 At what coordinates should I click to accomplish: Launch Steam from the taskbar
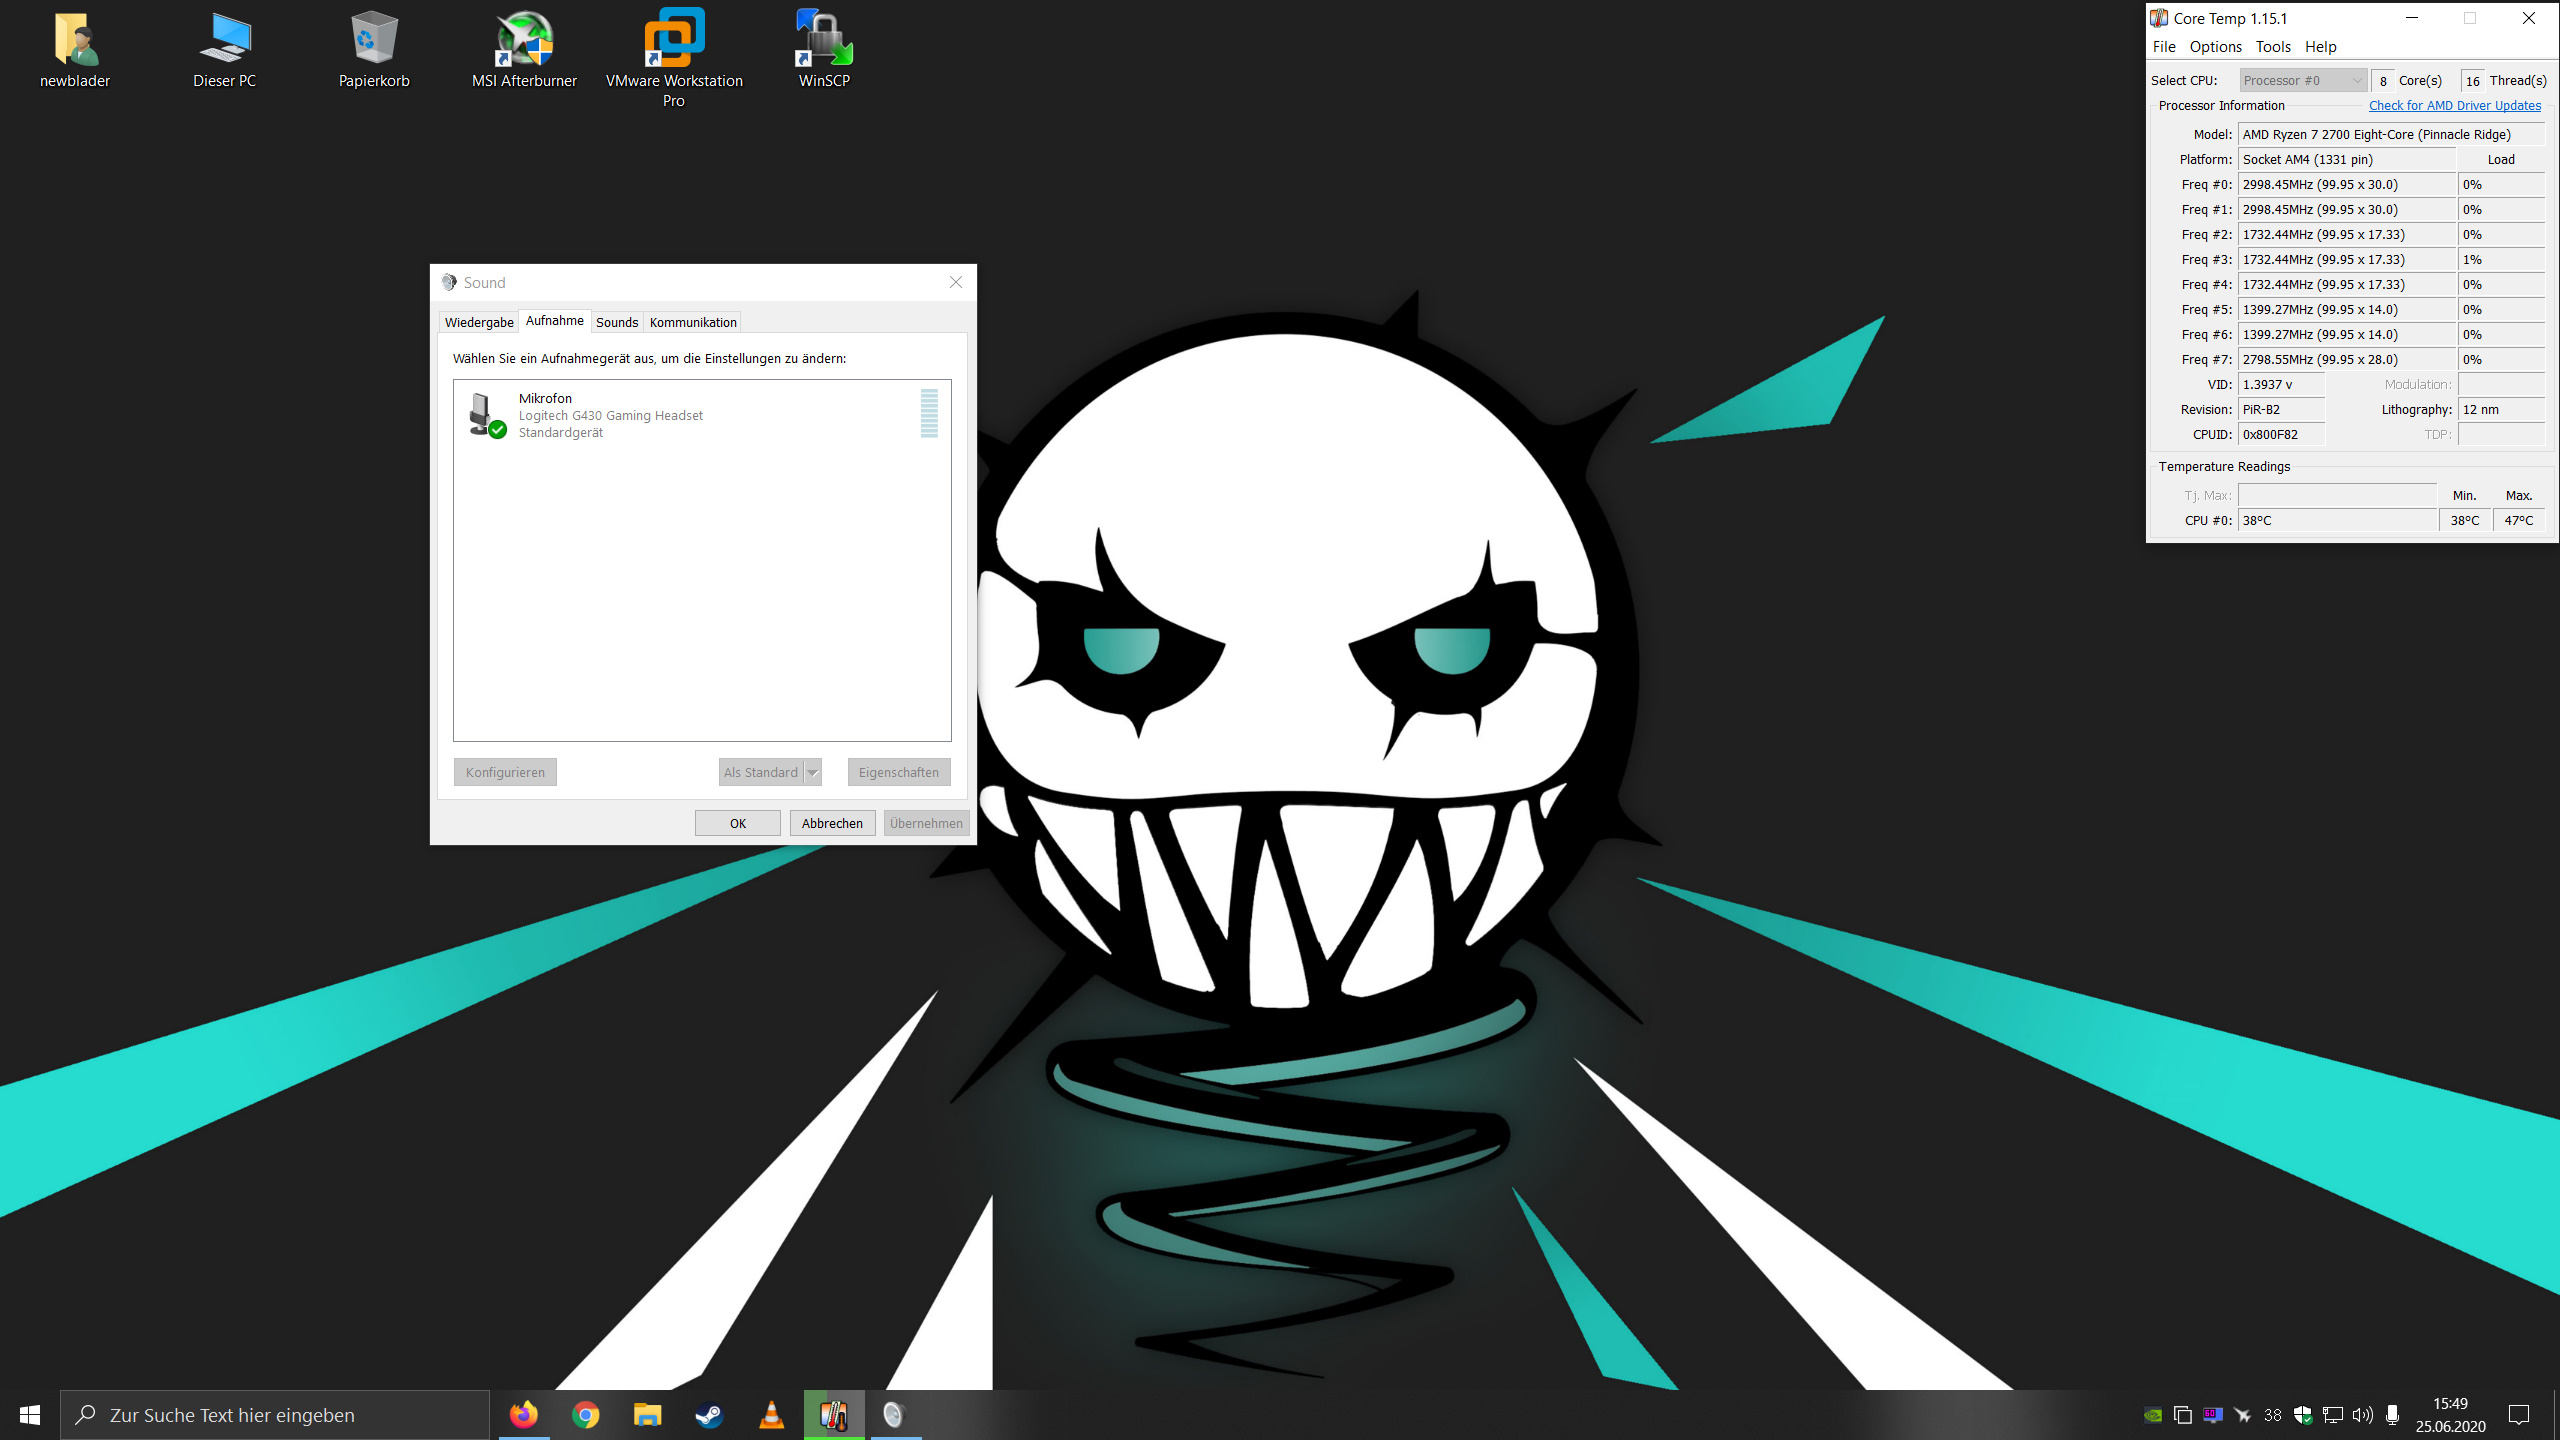point(709,1415)
